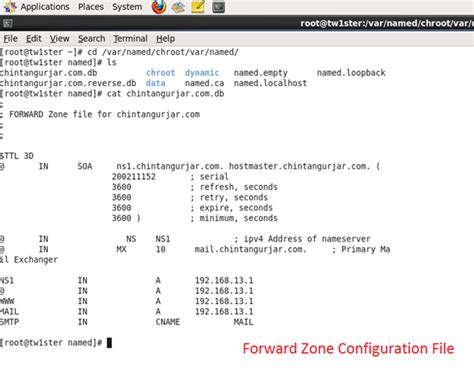Open the System menu
Image resolution: width=474 pixels, height=381 pixels.
127,7
